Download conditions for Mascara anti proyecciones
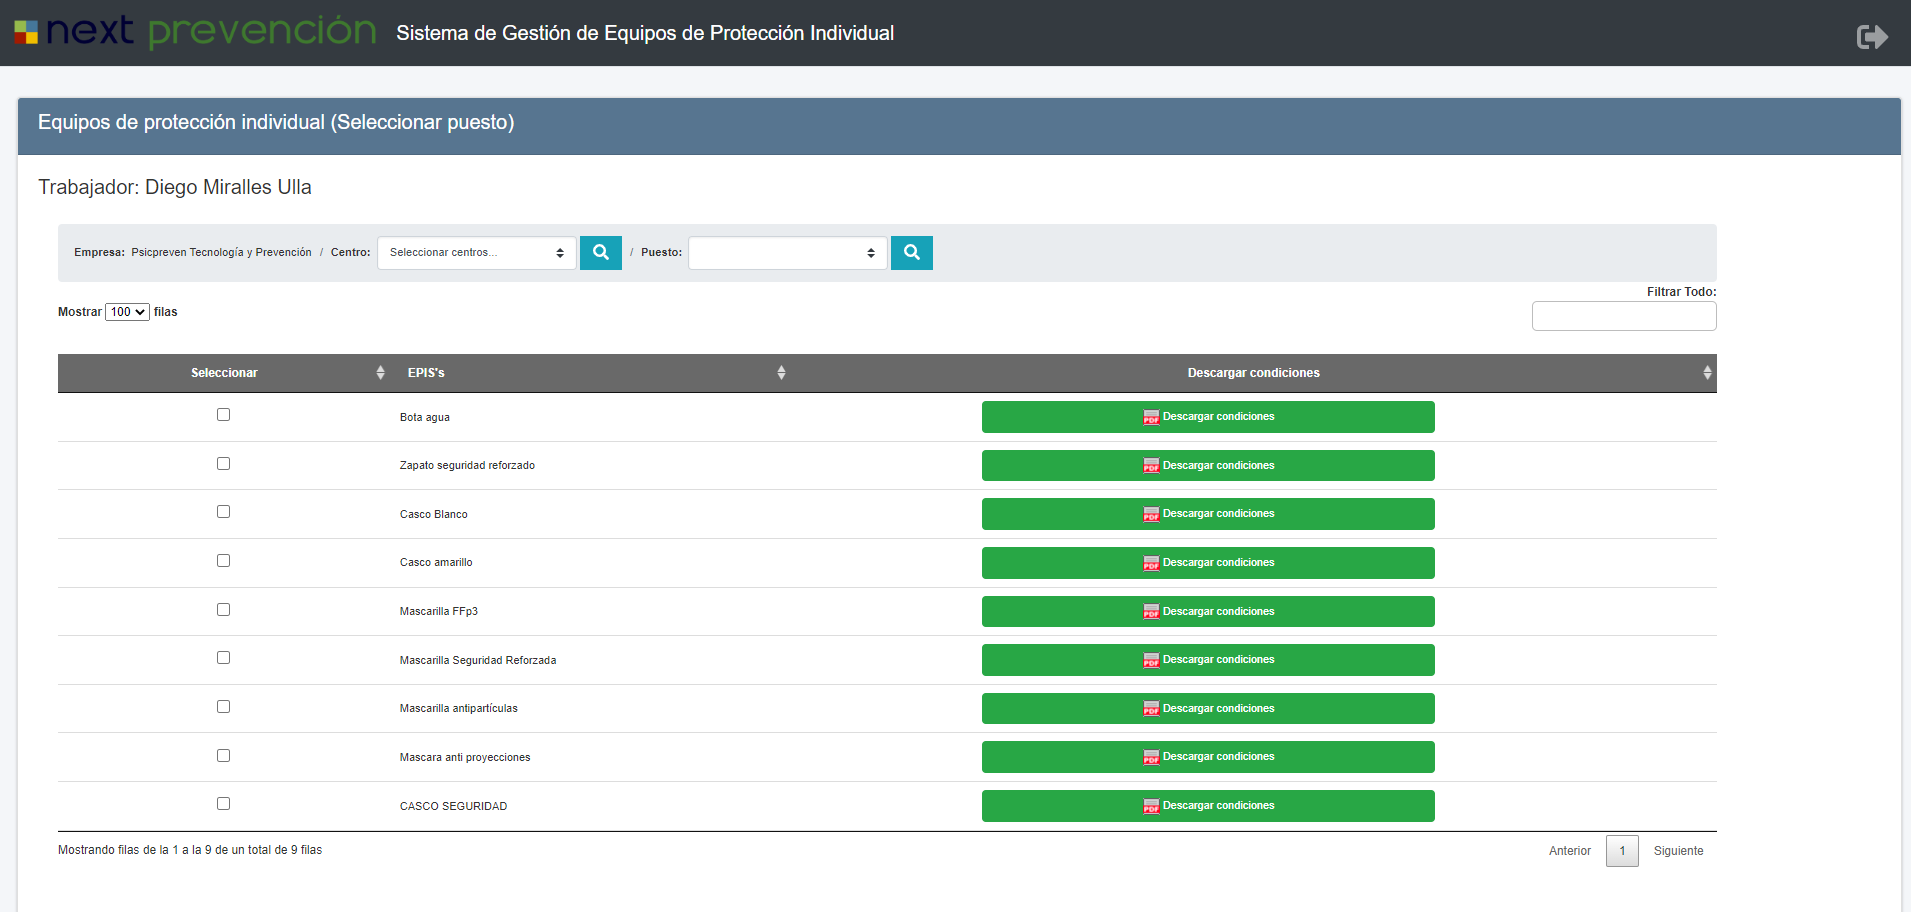Screen dimensions: 1911x912 point(1207,757)
